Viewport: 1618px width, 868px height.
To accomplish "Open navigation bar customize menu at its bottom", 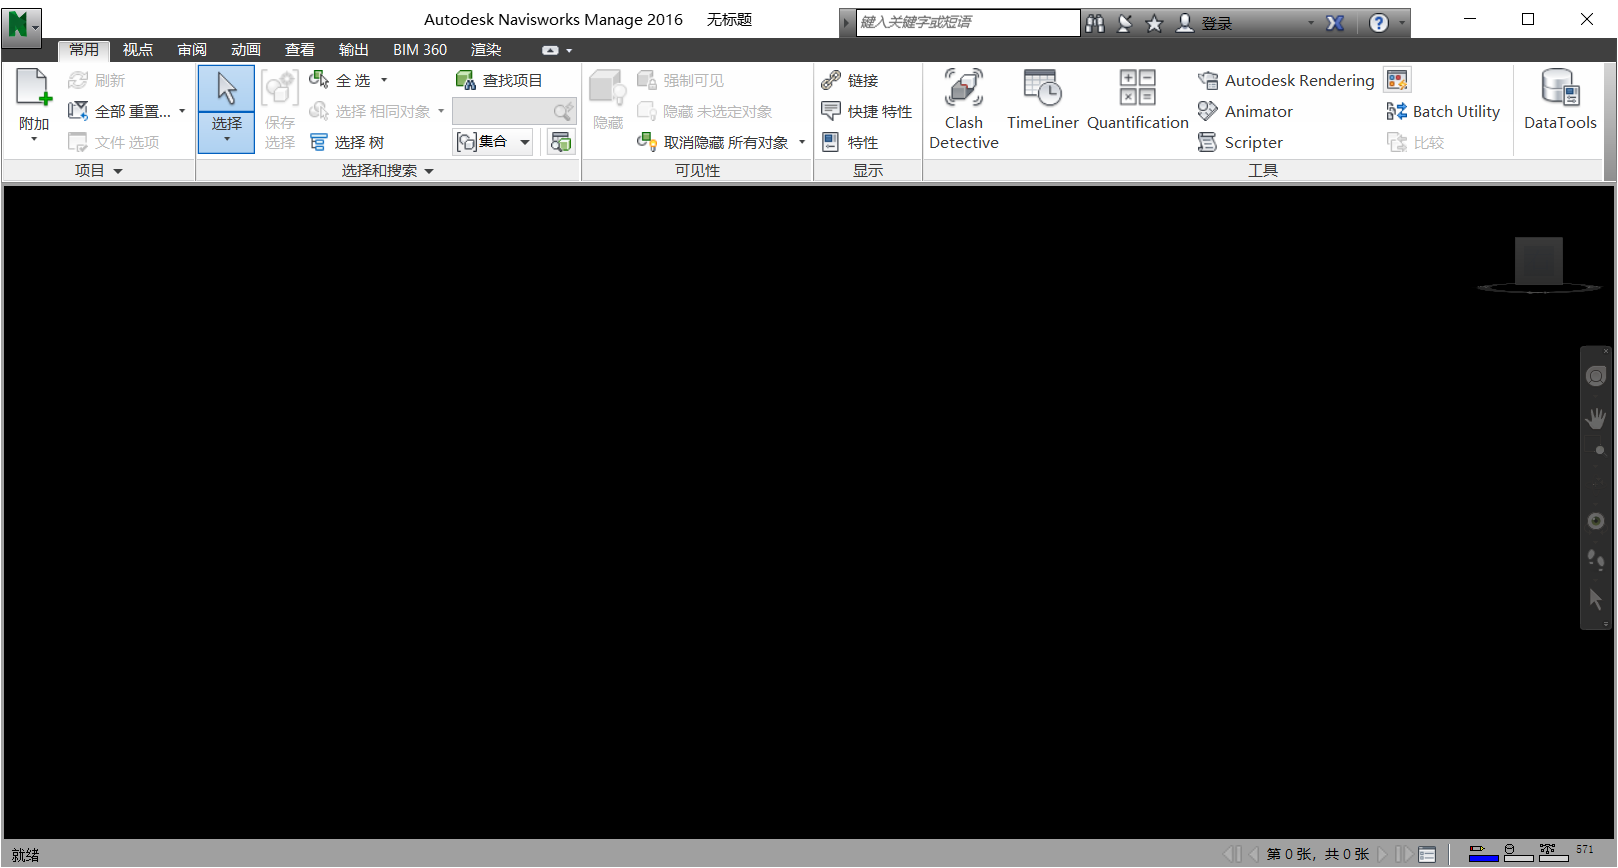I will tap(1606, 623).
